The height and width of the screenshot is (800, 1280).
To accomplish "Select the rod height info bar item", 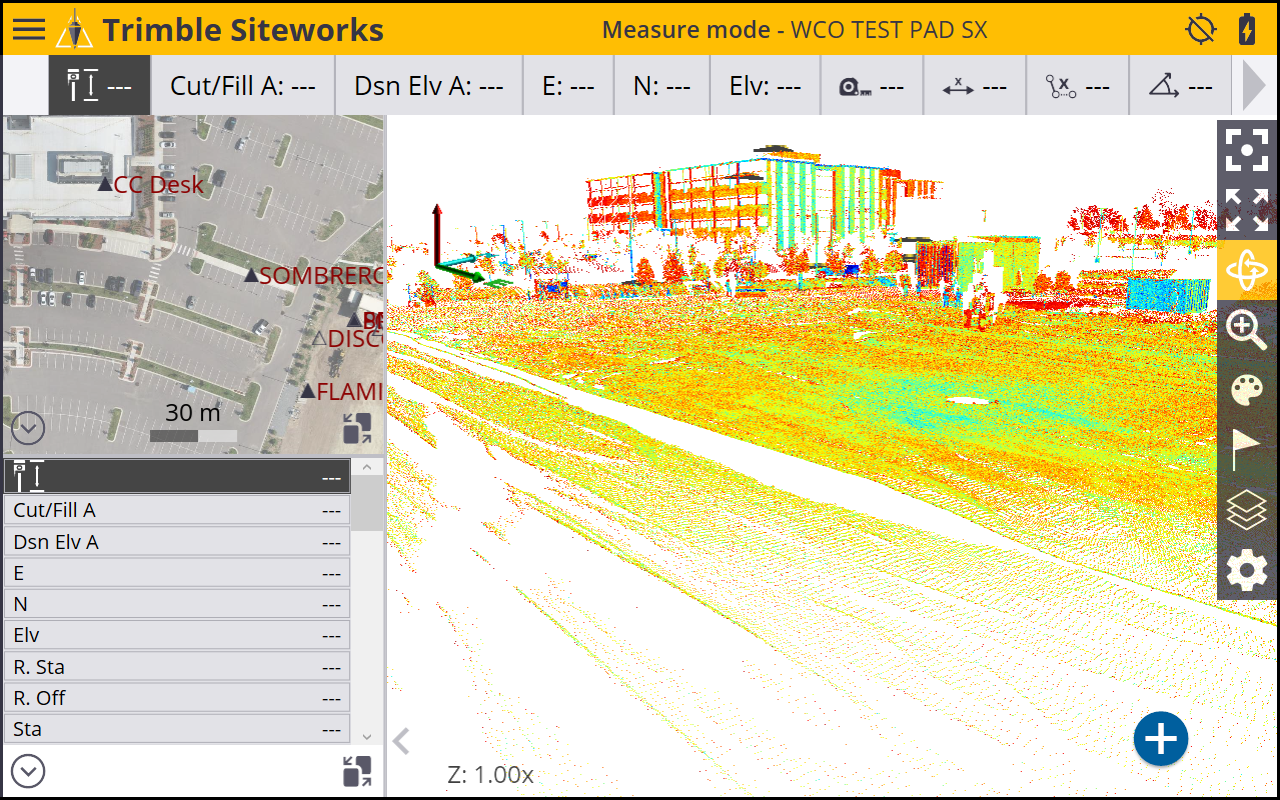I will [x=100, y=85].
